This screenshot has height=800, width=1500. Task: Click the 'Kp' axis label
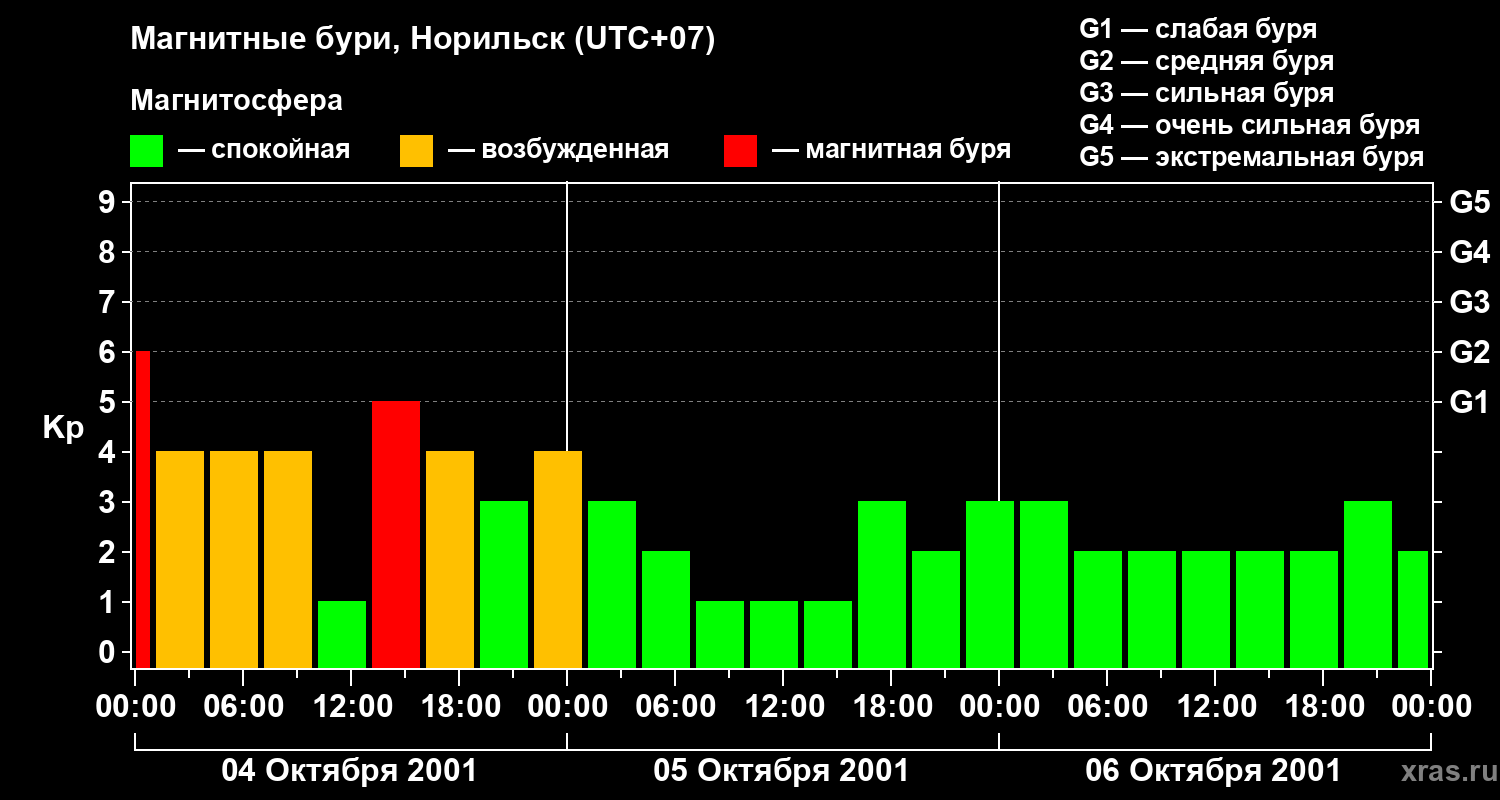(x=63, y=428)
